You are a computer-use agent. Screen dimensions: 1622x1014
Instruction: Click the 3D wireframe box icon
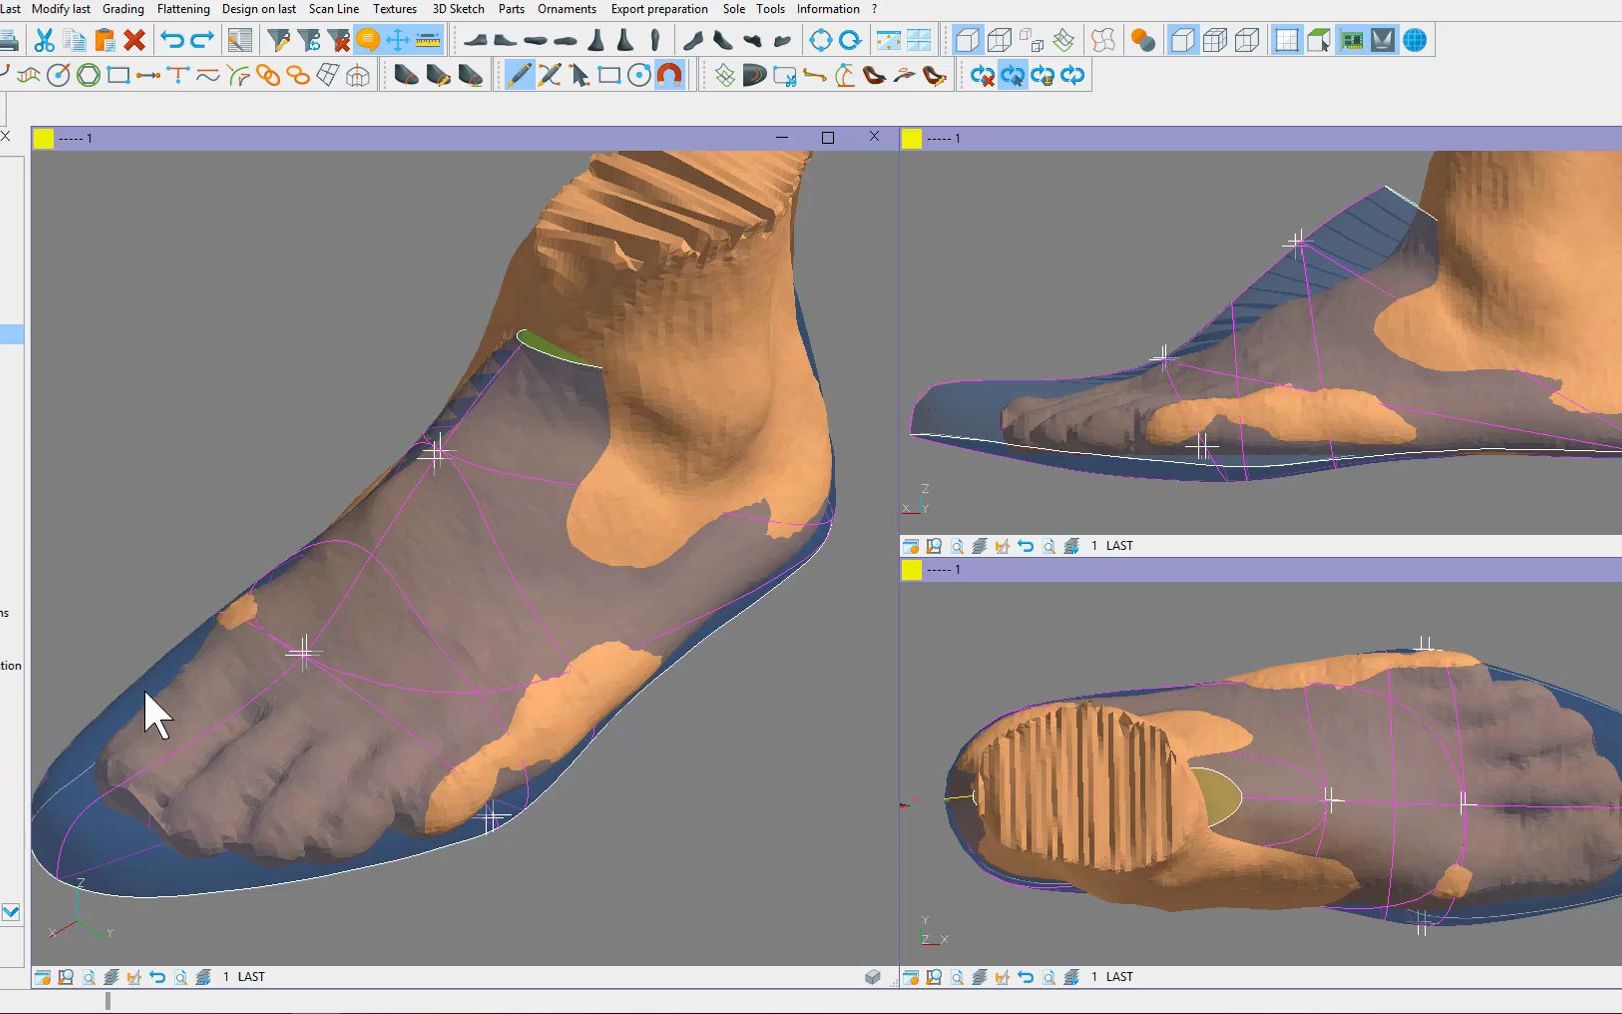(x=358, y=75)
